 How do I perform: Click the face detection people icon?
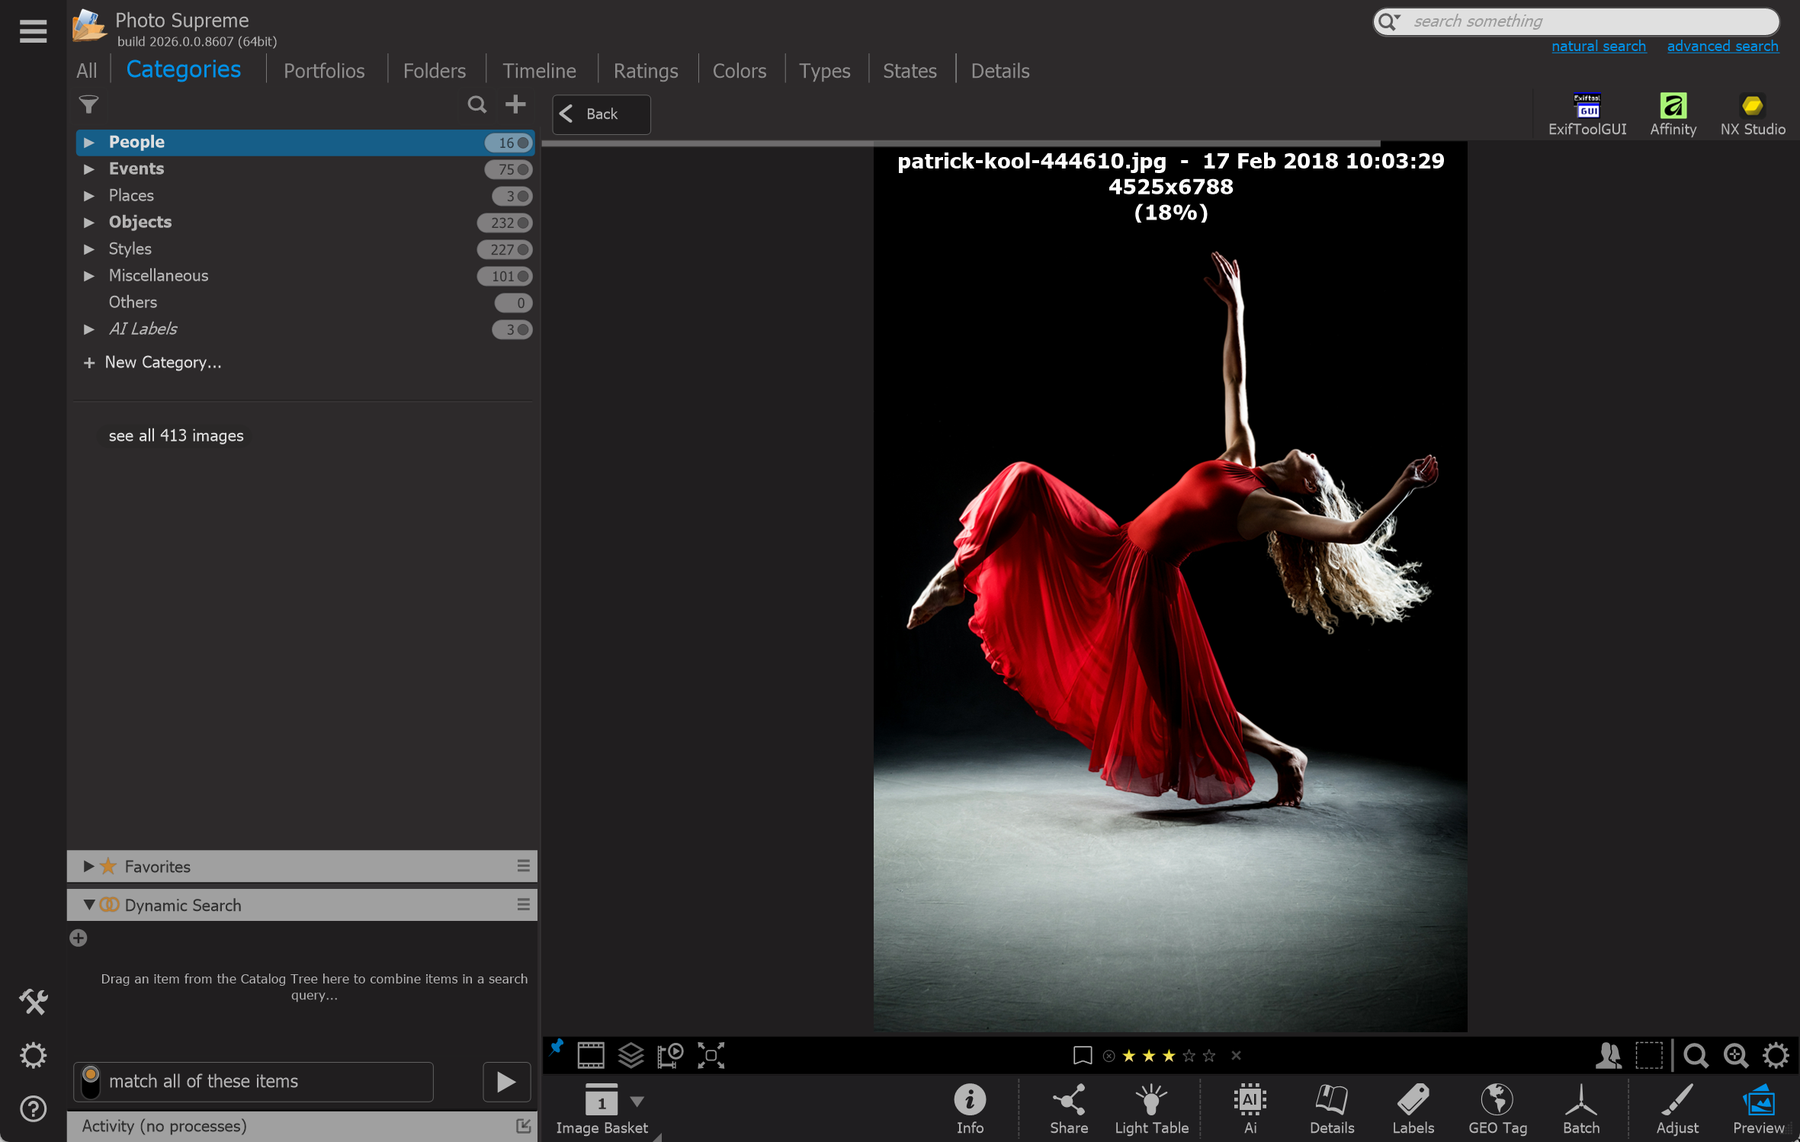pyautogui.click(x=1609, y=1055)
